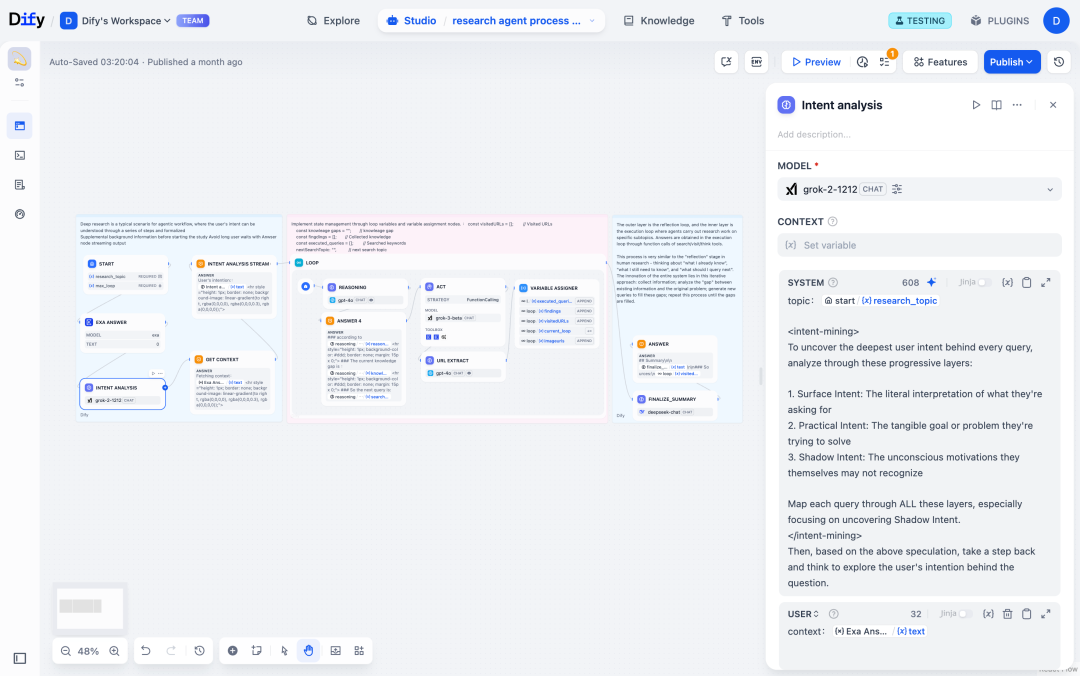Export workflow as image
This screenshot has height=676, width=1080.
[x=335, y=651]
